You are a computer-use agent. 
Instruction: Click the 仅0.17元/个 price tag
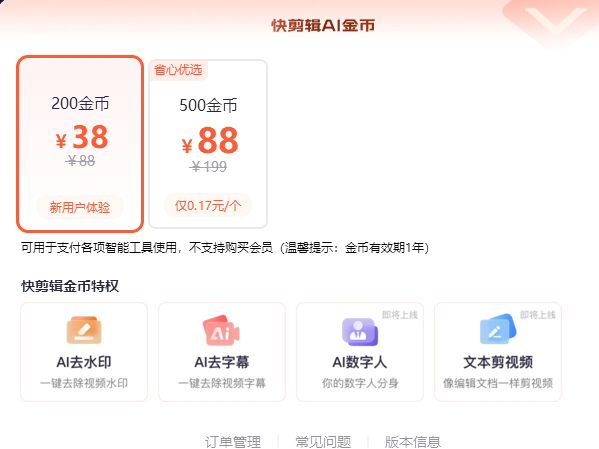pos(208,206)
